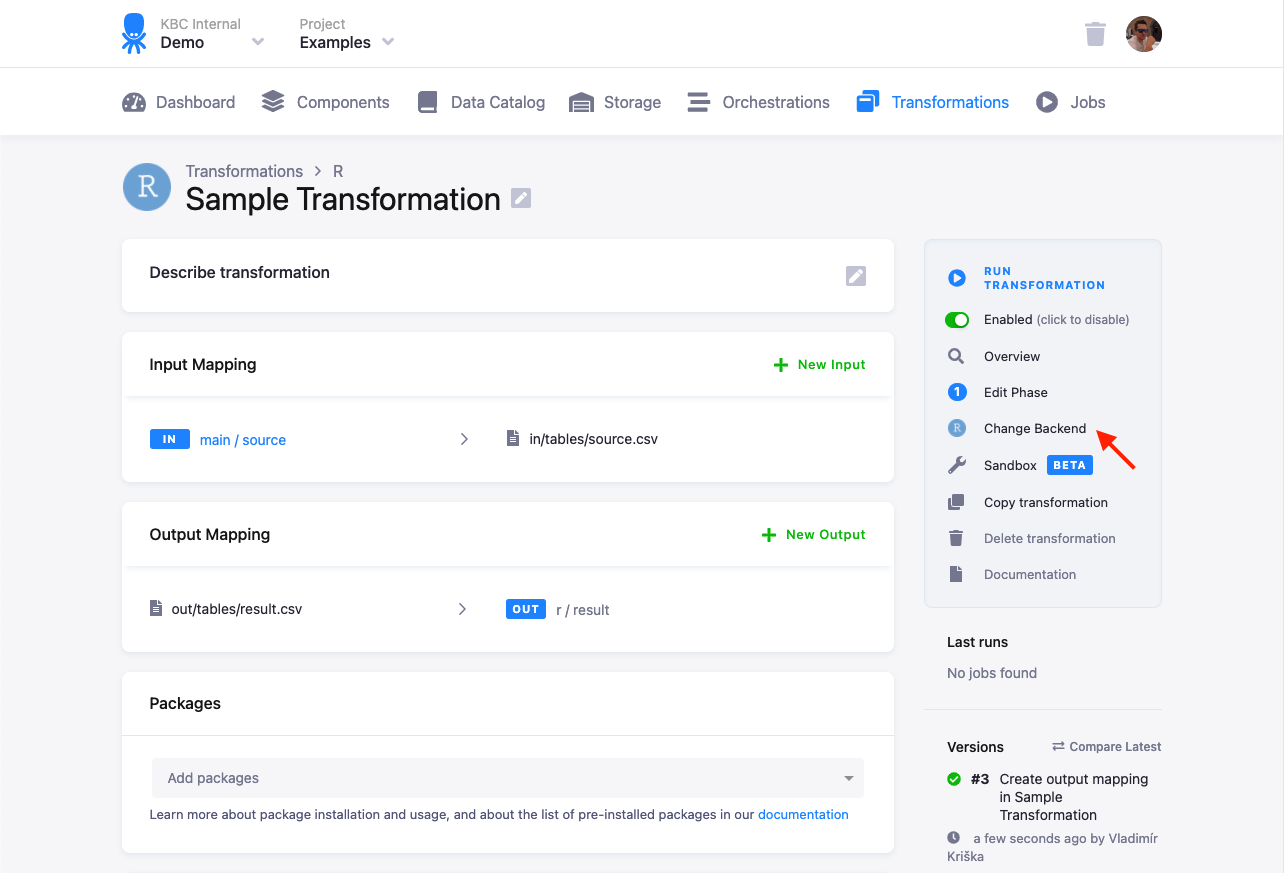
Task: Click the Storage warehouse icon
Action: [581, 102]
